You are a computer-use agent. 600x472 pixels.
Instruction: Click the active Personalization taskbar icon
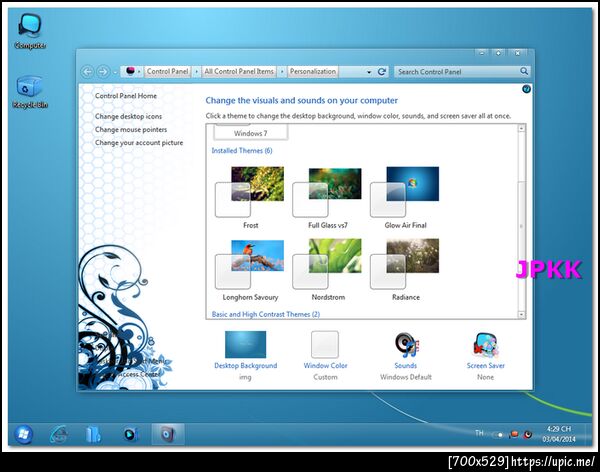click(168, 434)
